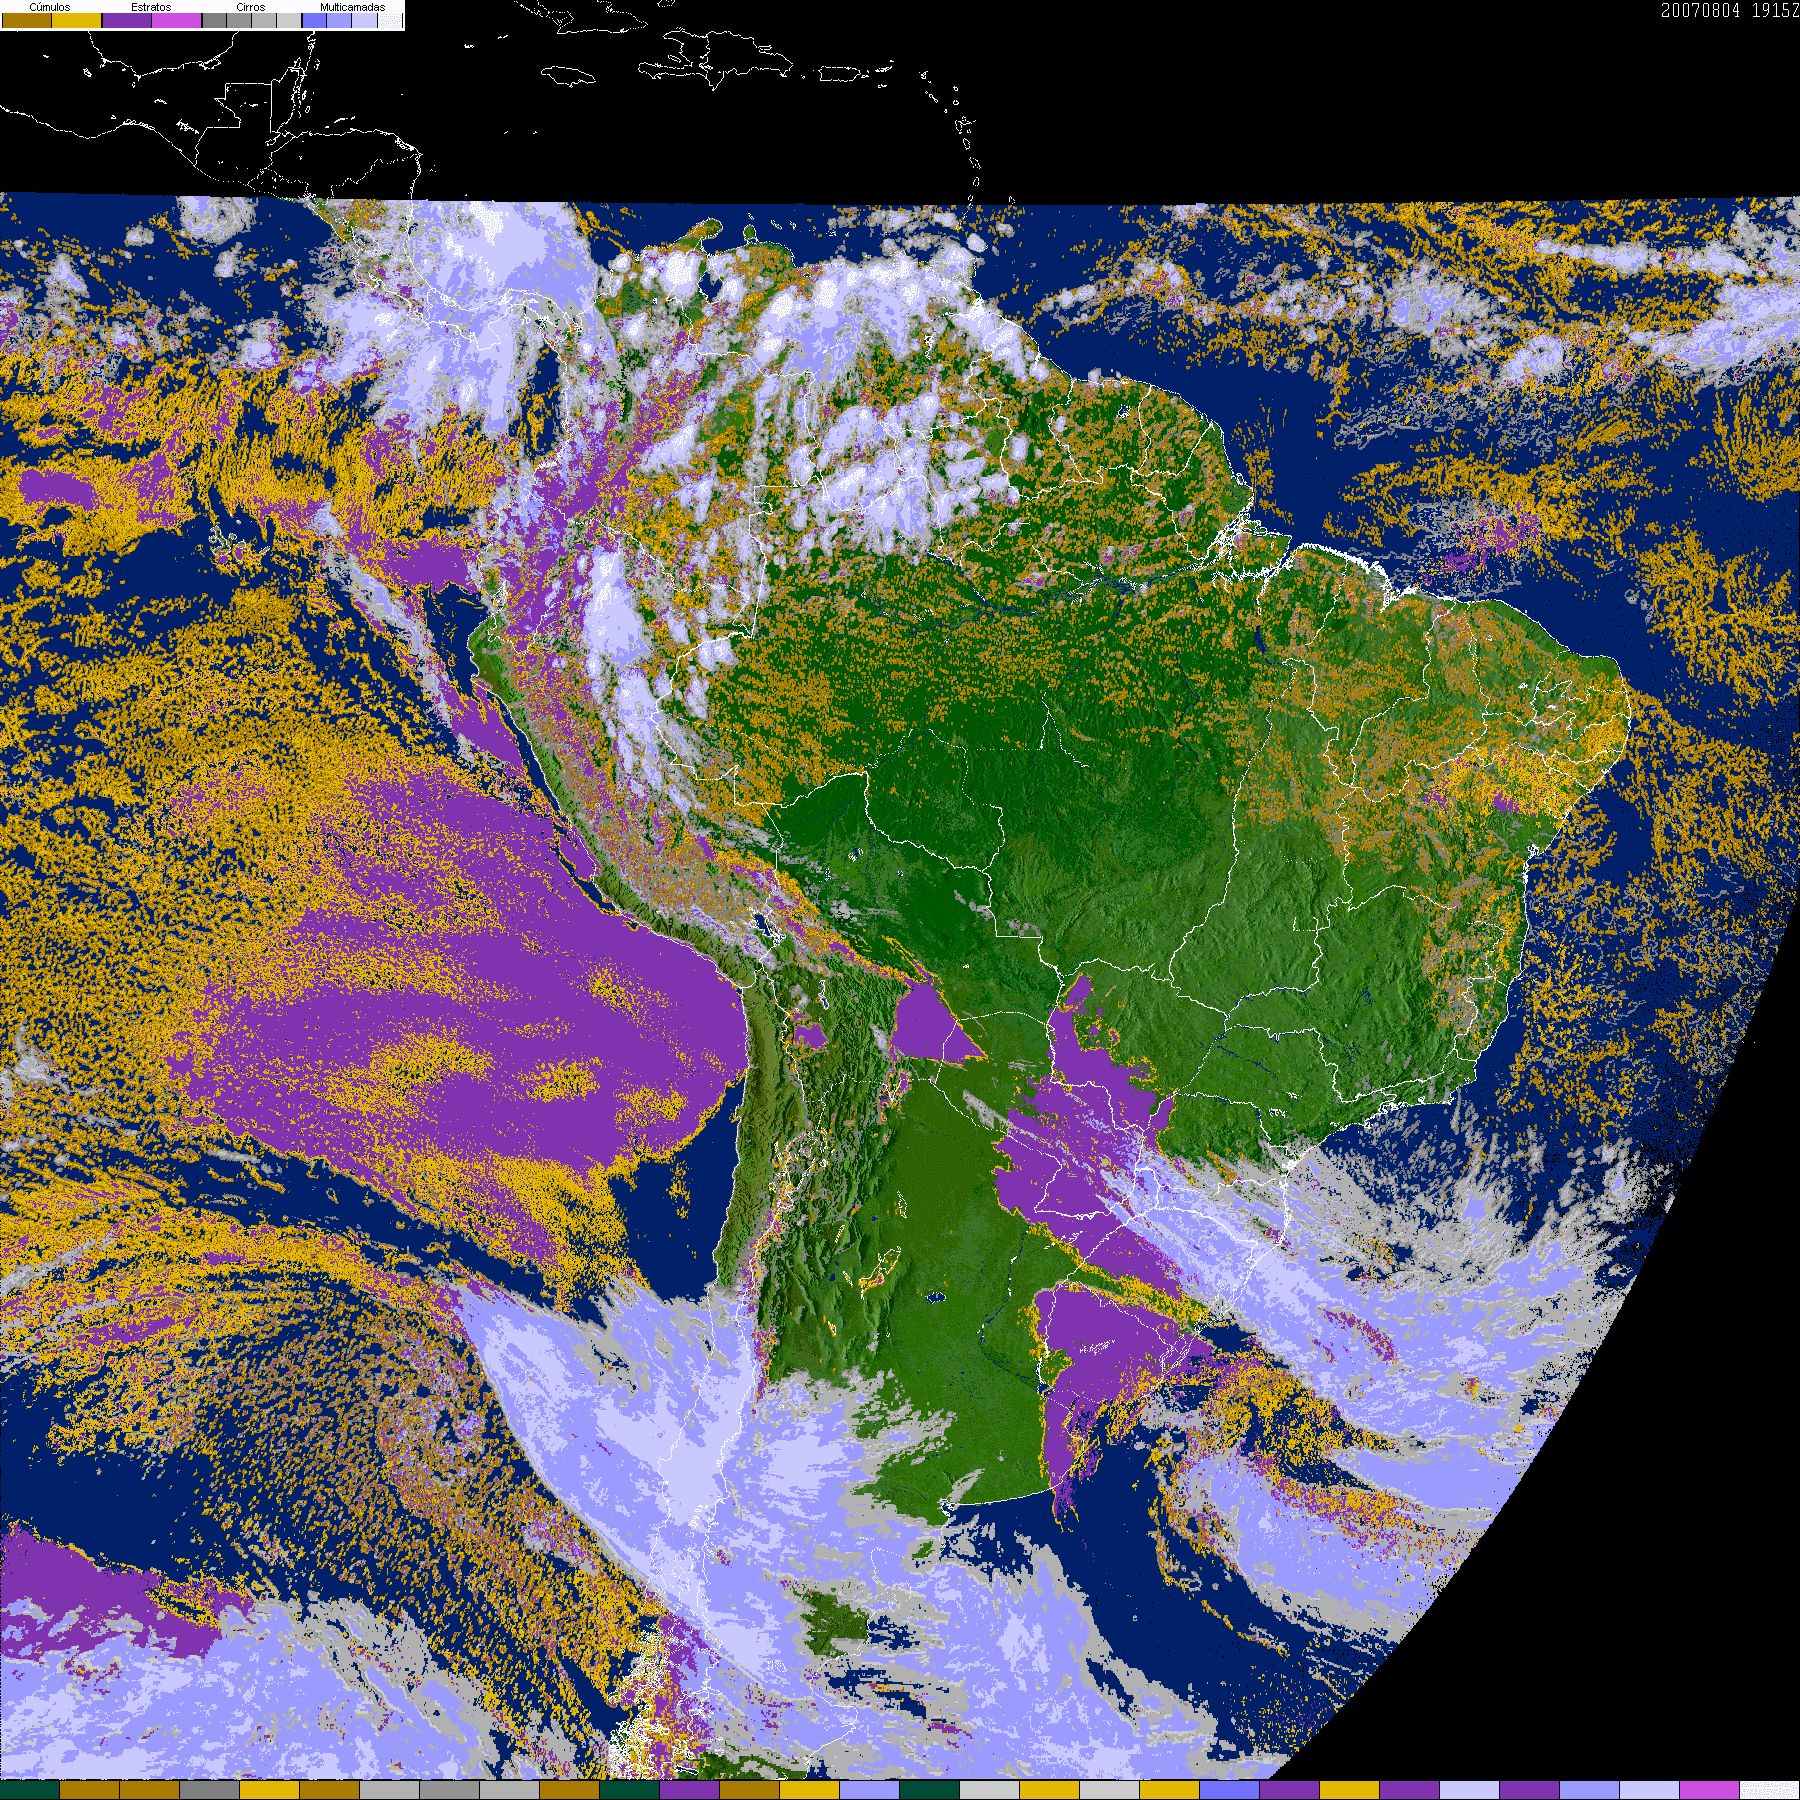Screen dimensions: 1800x1800
Task: Click the dark brown Cúmulos legend swatch
Action: point(27,21)
